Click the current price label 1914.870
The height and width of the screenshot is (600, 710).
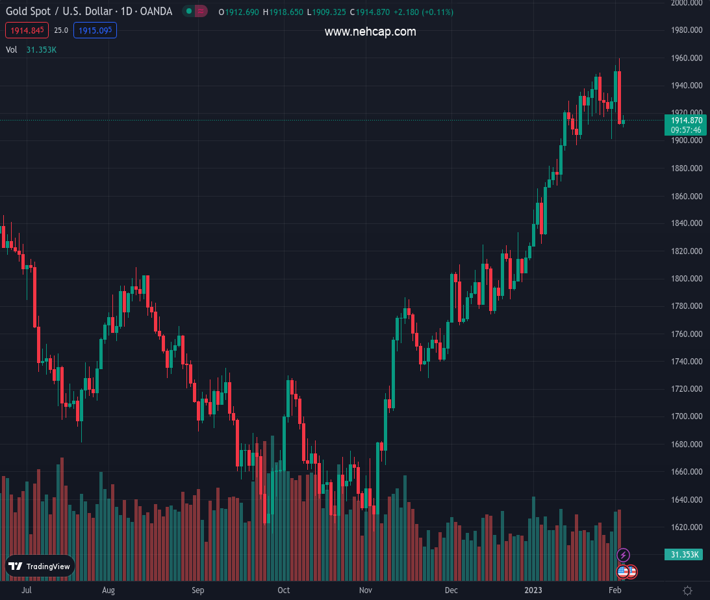686,120
